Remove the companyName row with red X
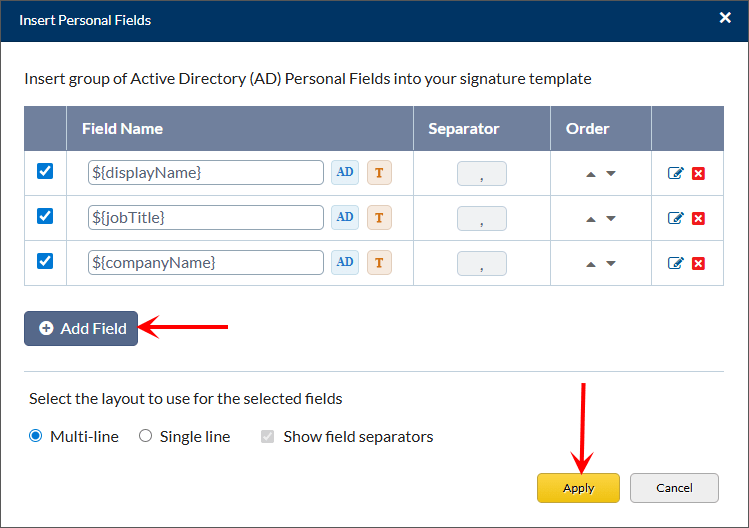Screen dimensions: 749x528 point(698,263)
